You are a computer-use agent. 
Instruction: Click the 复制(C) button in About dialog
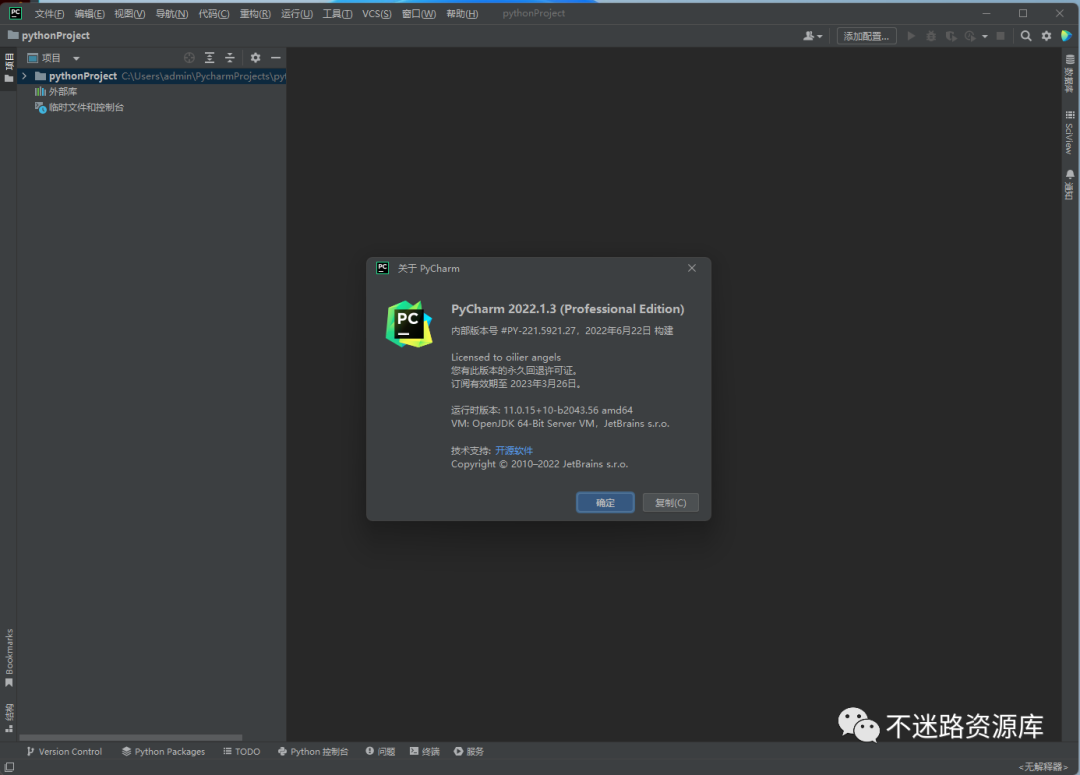670,502
